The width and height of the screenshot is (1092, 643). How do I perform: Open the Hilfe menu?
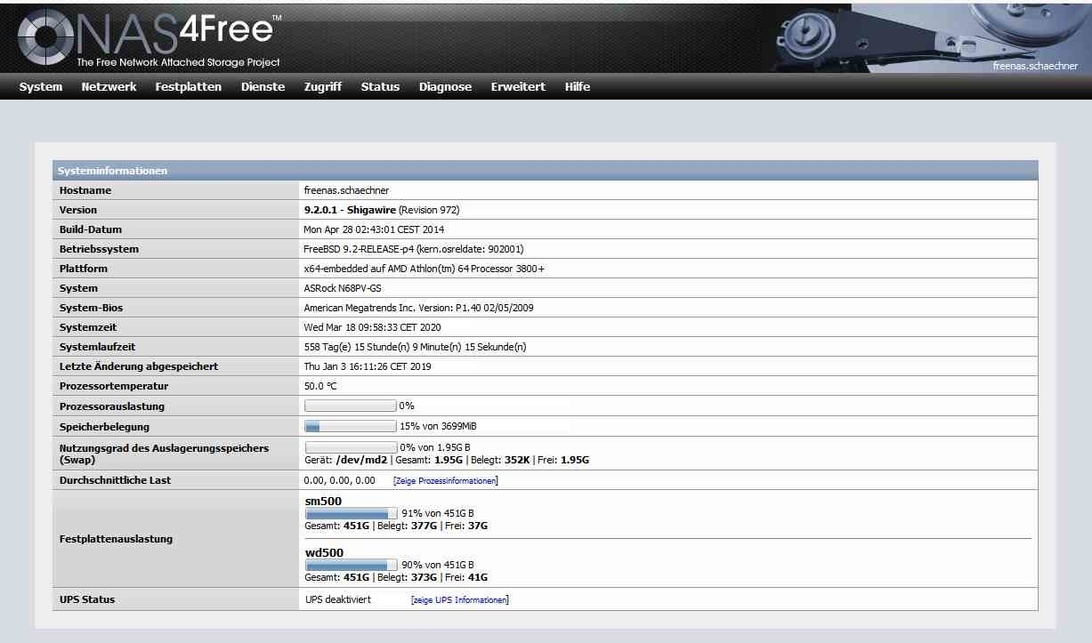tap(577, 87)
